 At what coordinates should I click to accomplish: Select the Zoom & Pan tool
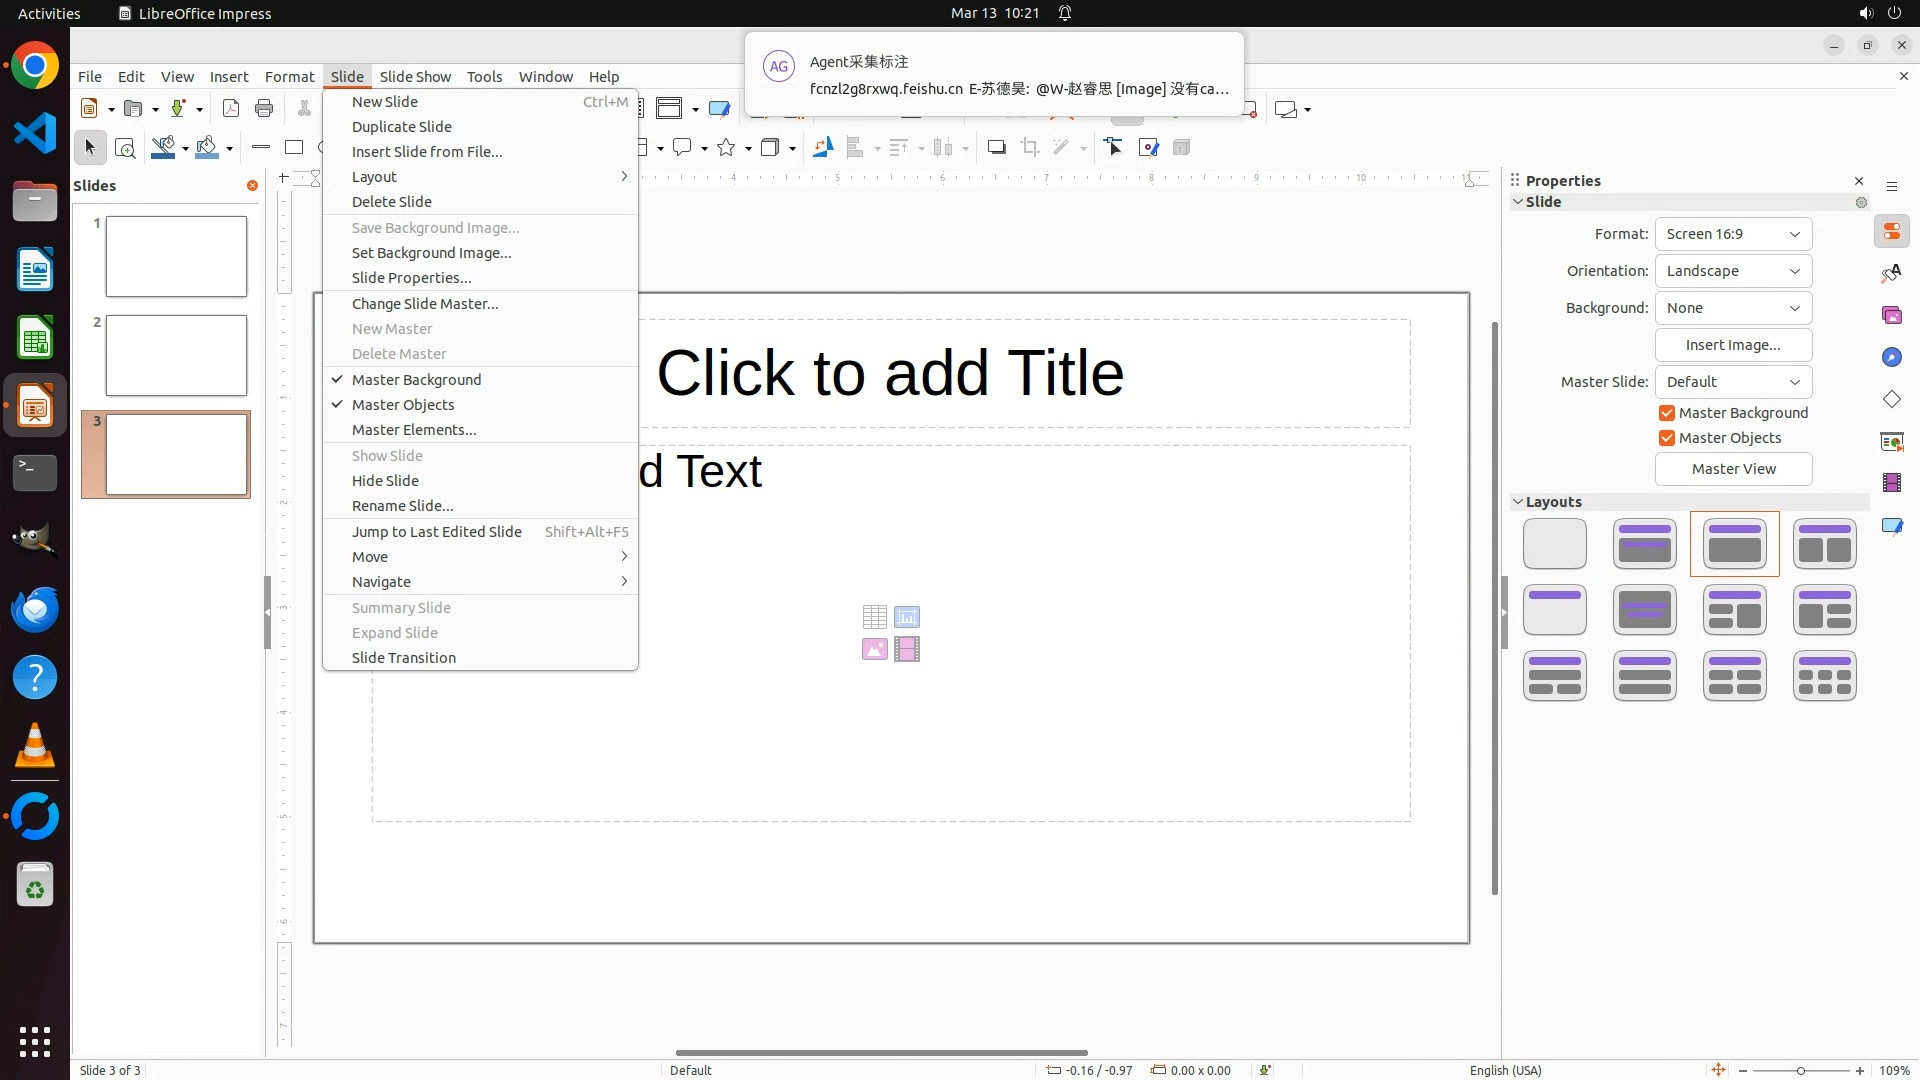point(125,148)
